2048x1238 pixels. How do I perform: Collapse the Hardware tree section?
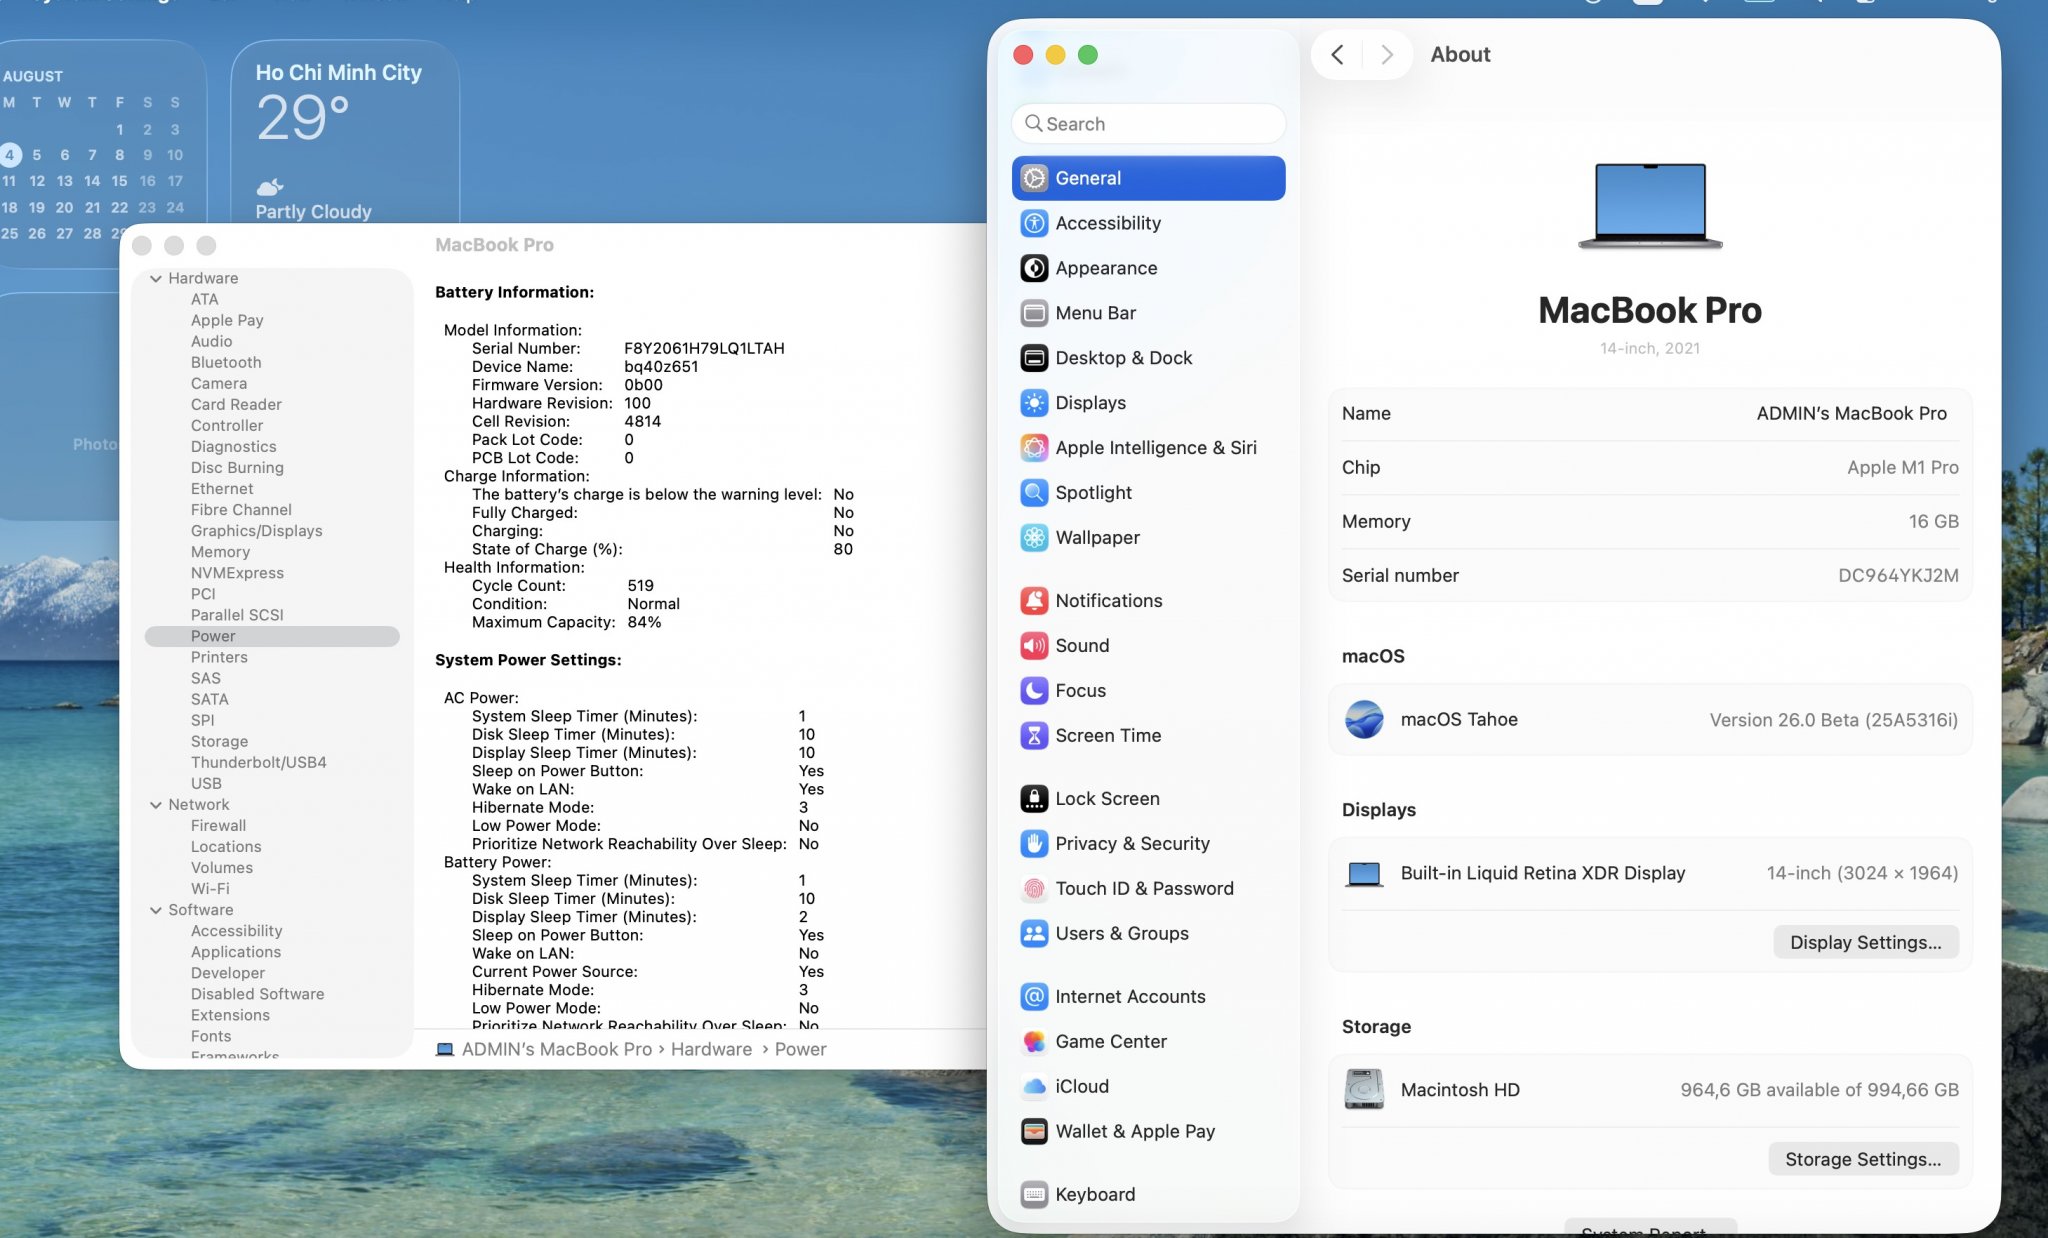[x=156, y=279]
